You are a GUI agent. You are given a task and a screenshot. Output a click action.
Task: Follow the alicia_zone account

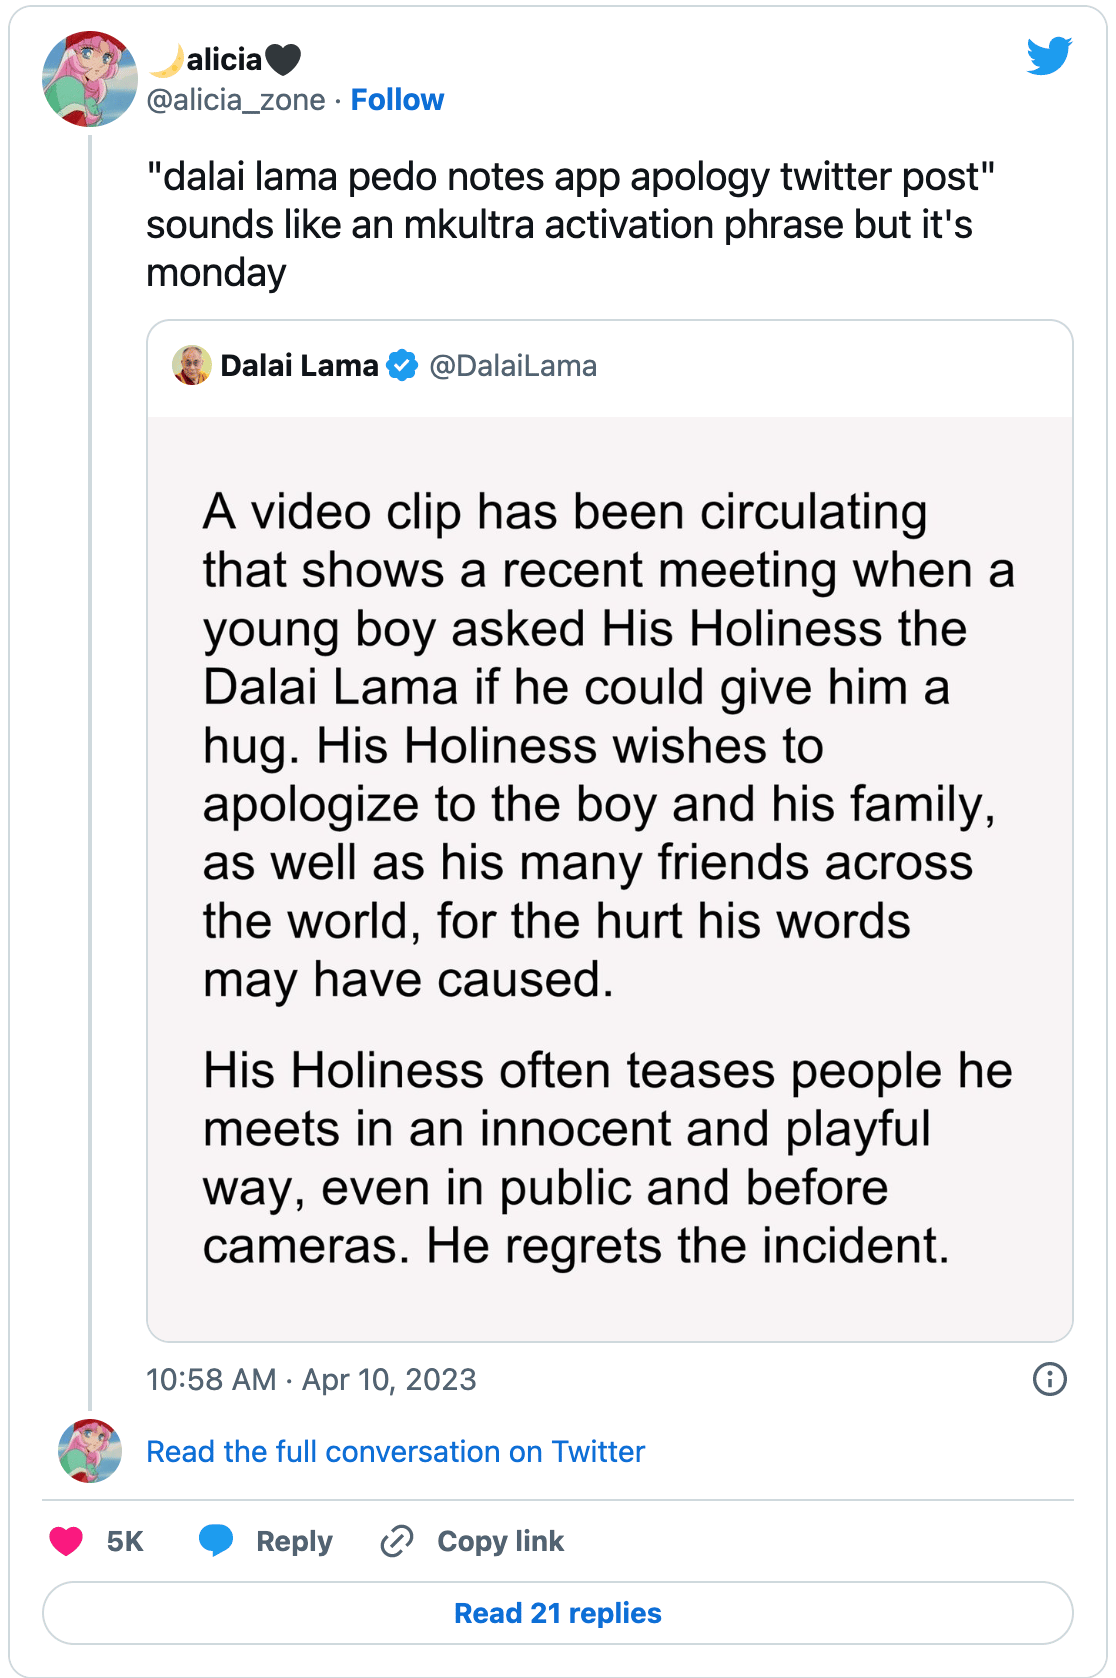397,100
